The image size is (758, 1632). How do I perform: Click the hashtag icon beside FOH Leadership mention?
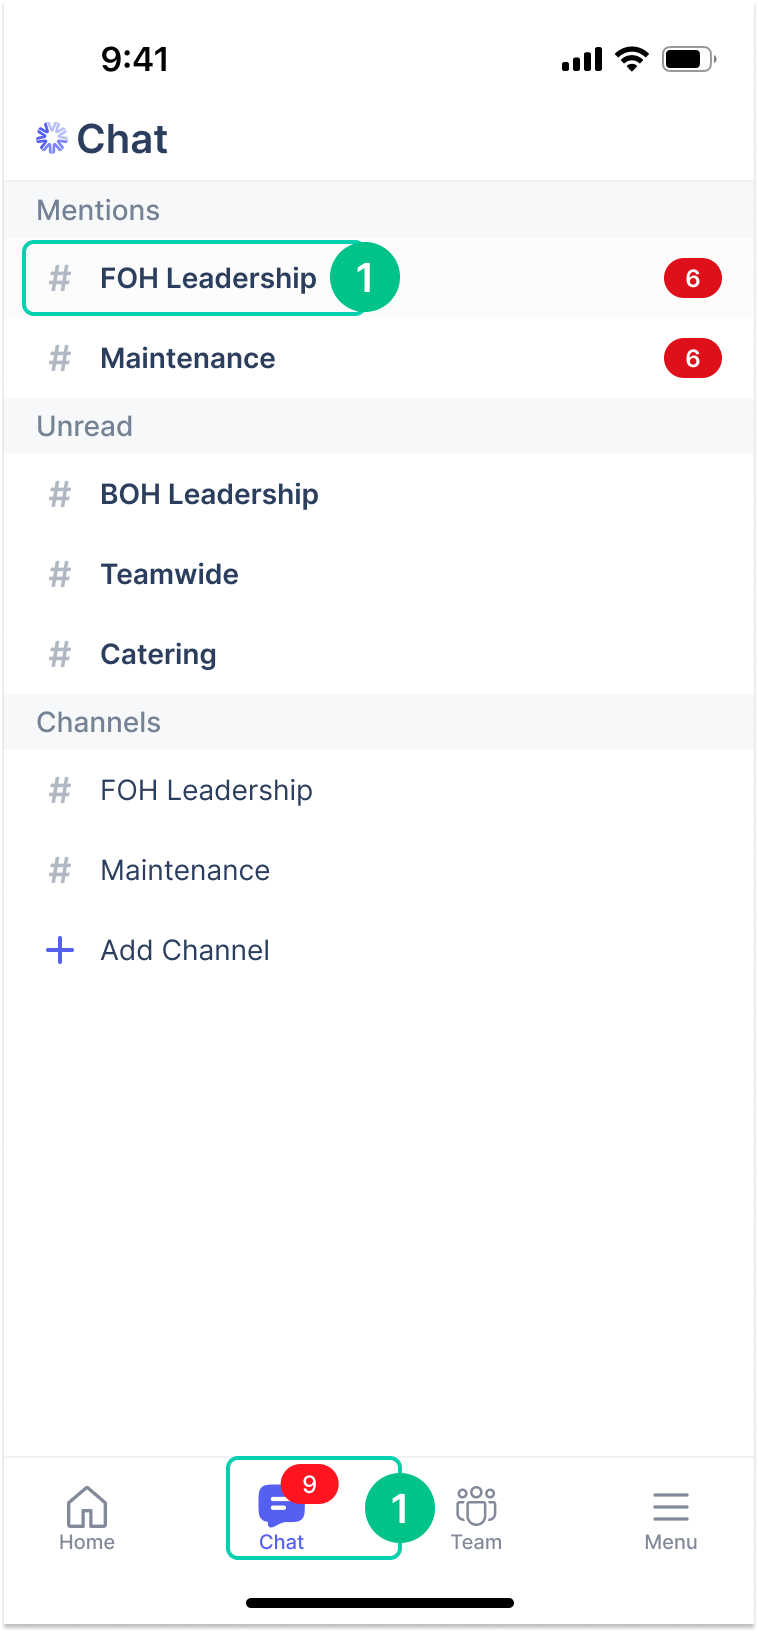(x=59, y=278)
